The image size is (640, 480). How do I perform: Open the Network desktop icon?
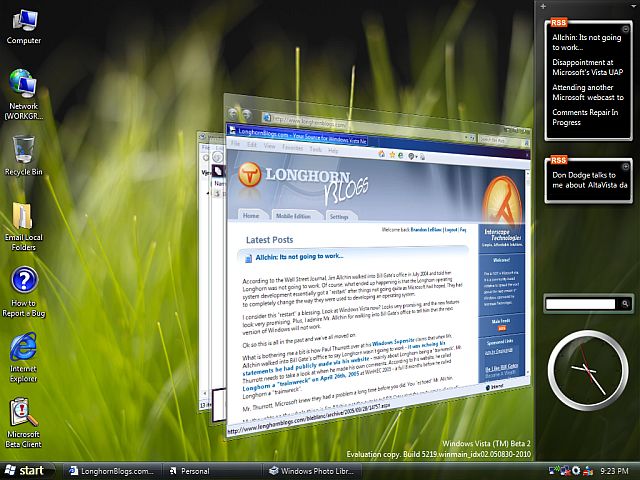23,86
